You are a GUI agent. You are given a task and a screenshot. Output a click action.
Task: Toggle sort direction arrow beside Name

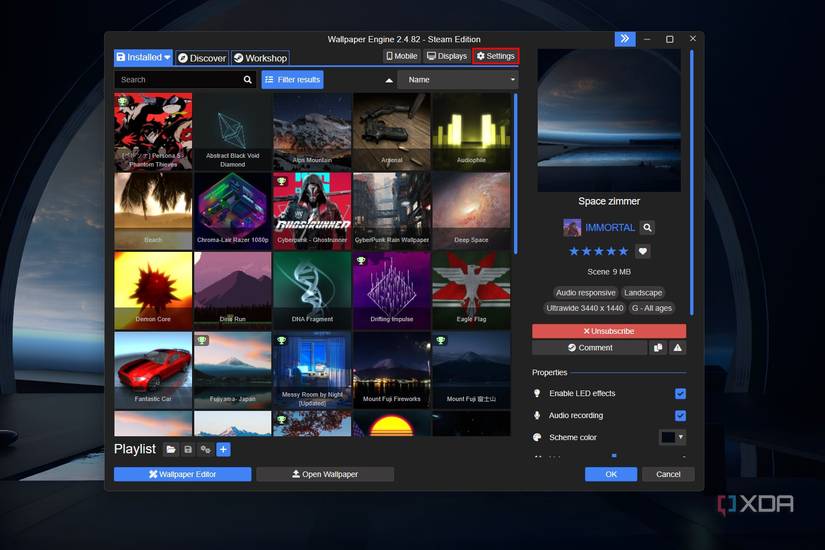coord(389,80)
